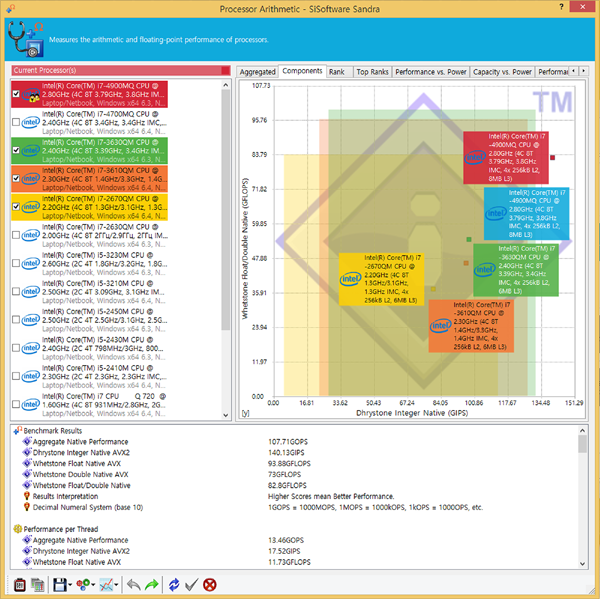
Task: Click the grey back arrow icon
Action: [134, 585]
